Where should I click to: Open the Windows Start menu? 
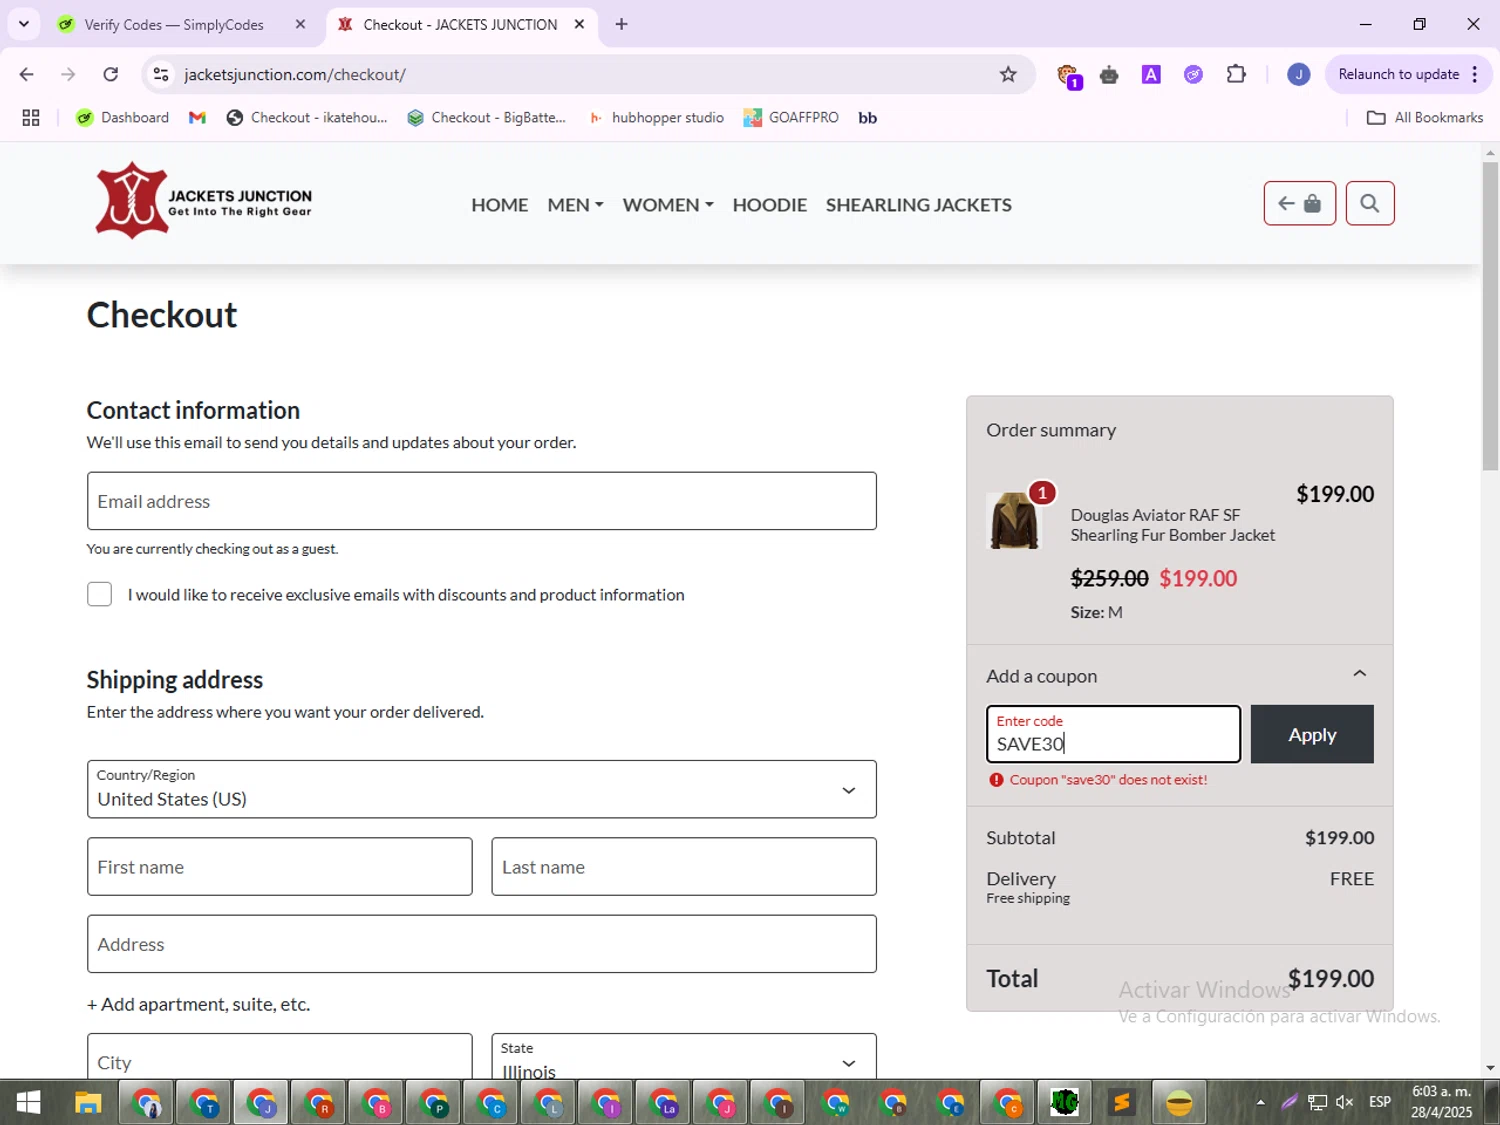(x=28, y=1103)
